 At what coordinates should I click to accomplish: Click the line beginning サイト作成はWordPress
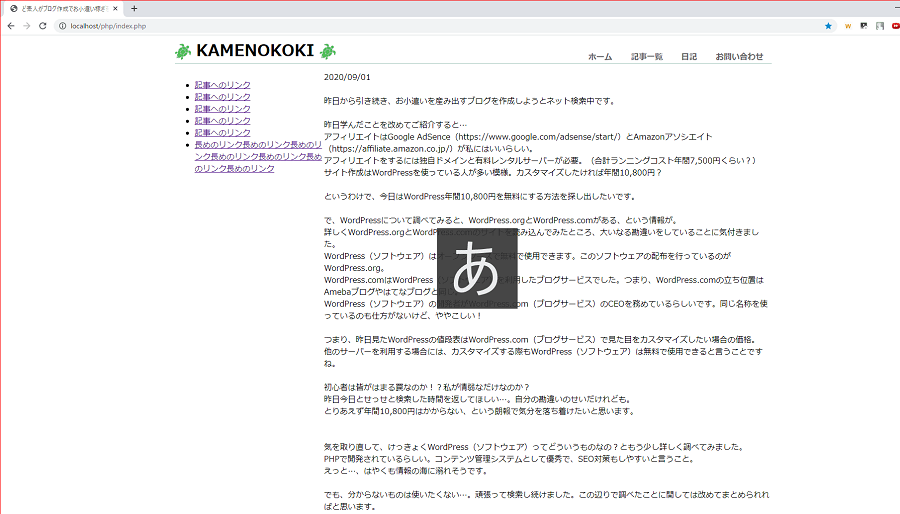[x=493, y=173]
